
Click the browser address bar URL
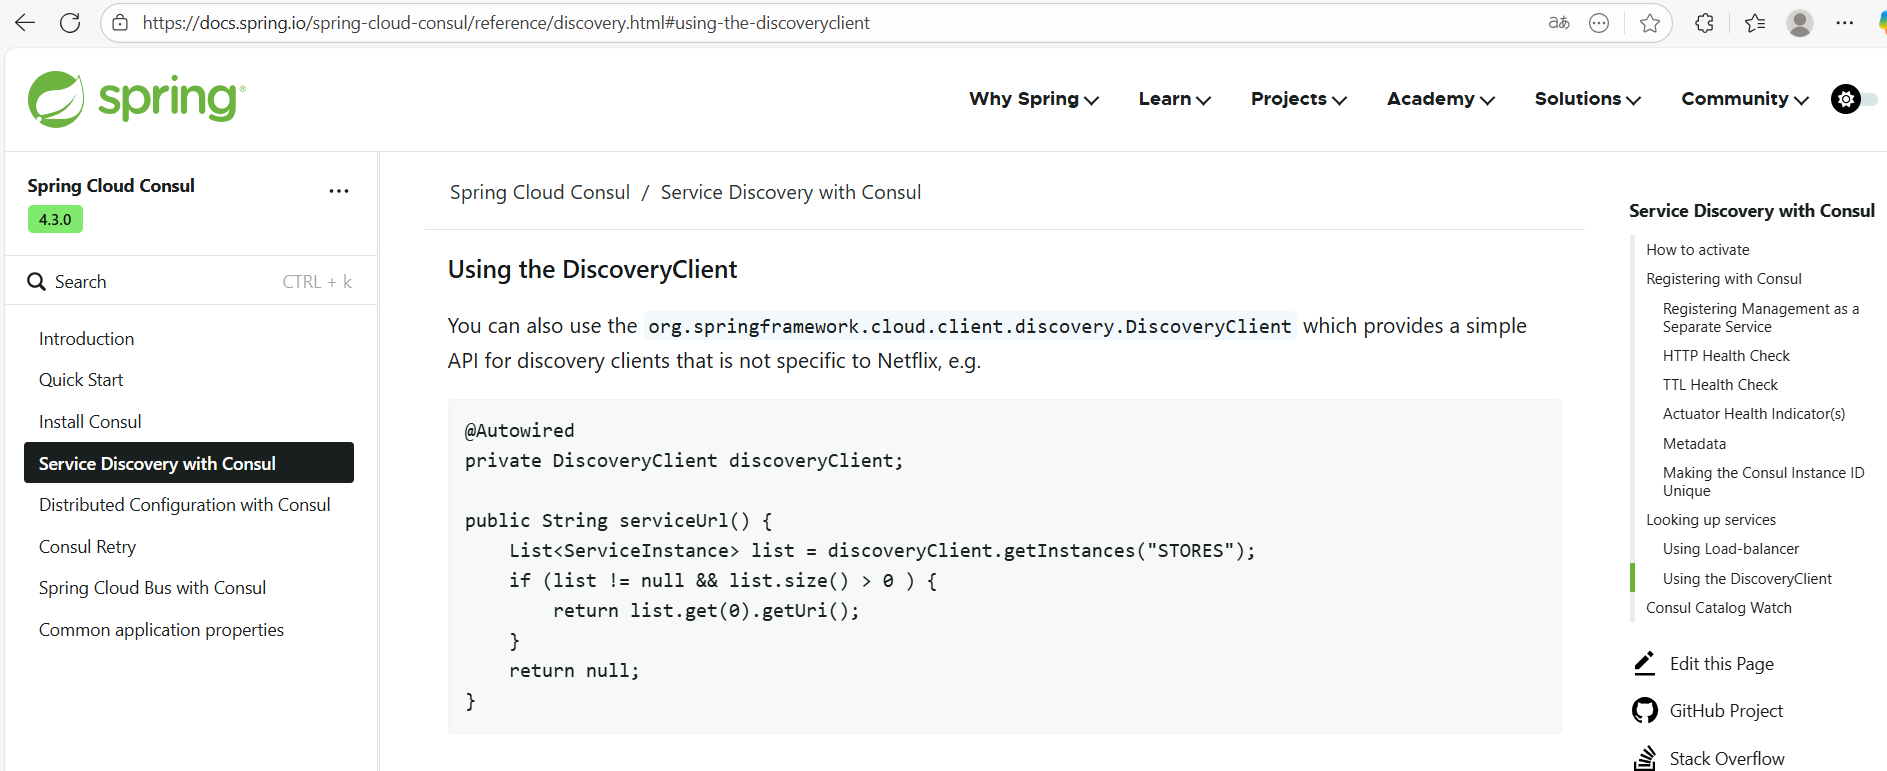coord(506,22)
